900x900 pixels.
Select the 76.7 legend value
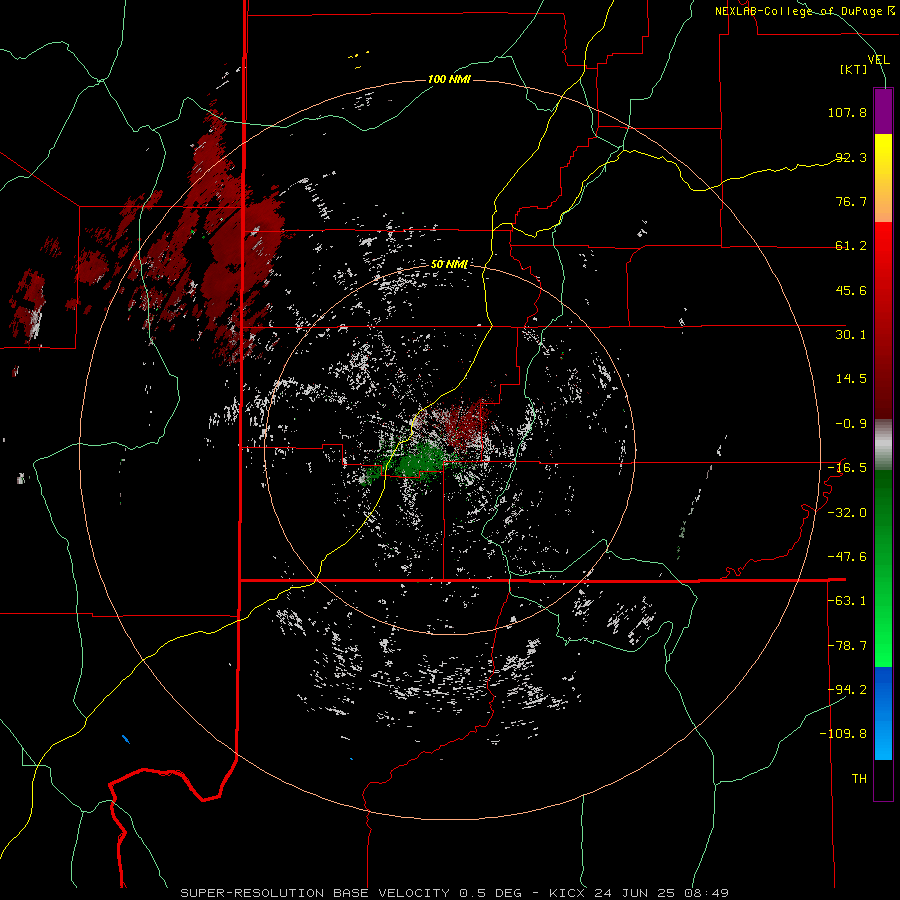point(851,201)
